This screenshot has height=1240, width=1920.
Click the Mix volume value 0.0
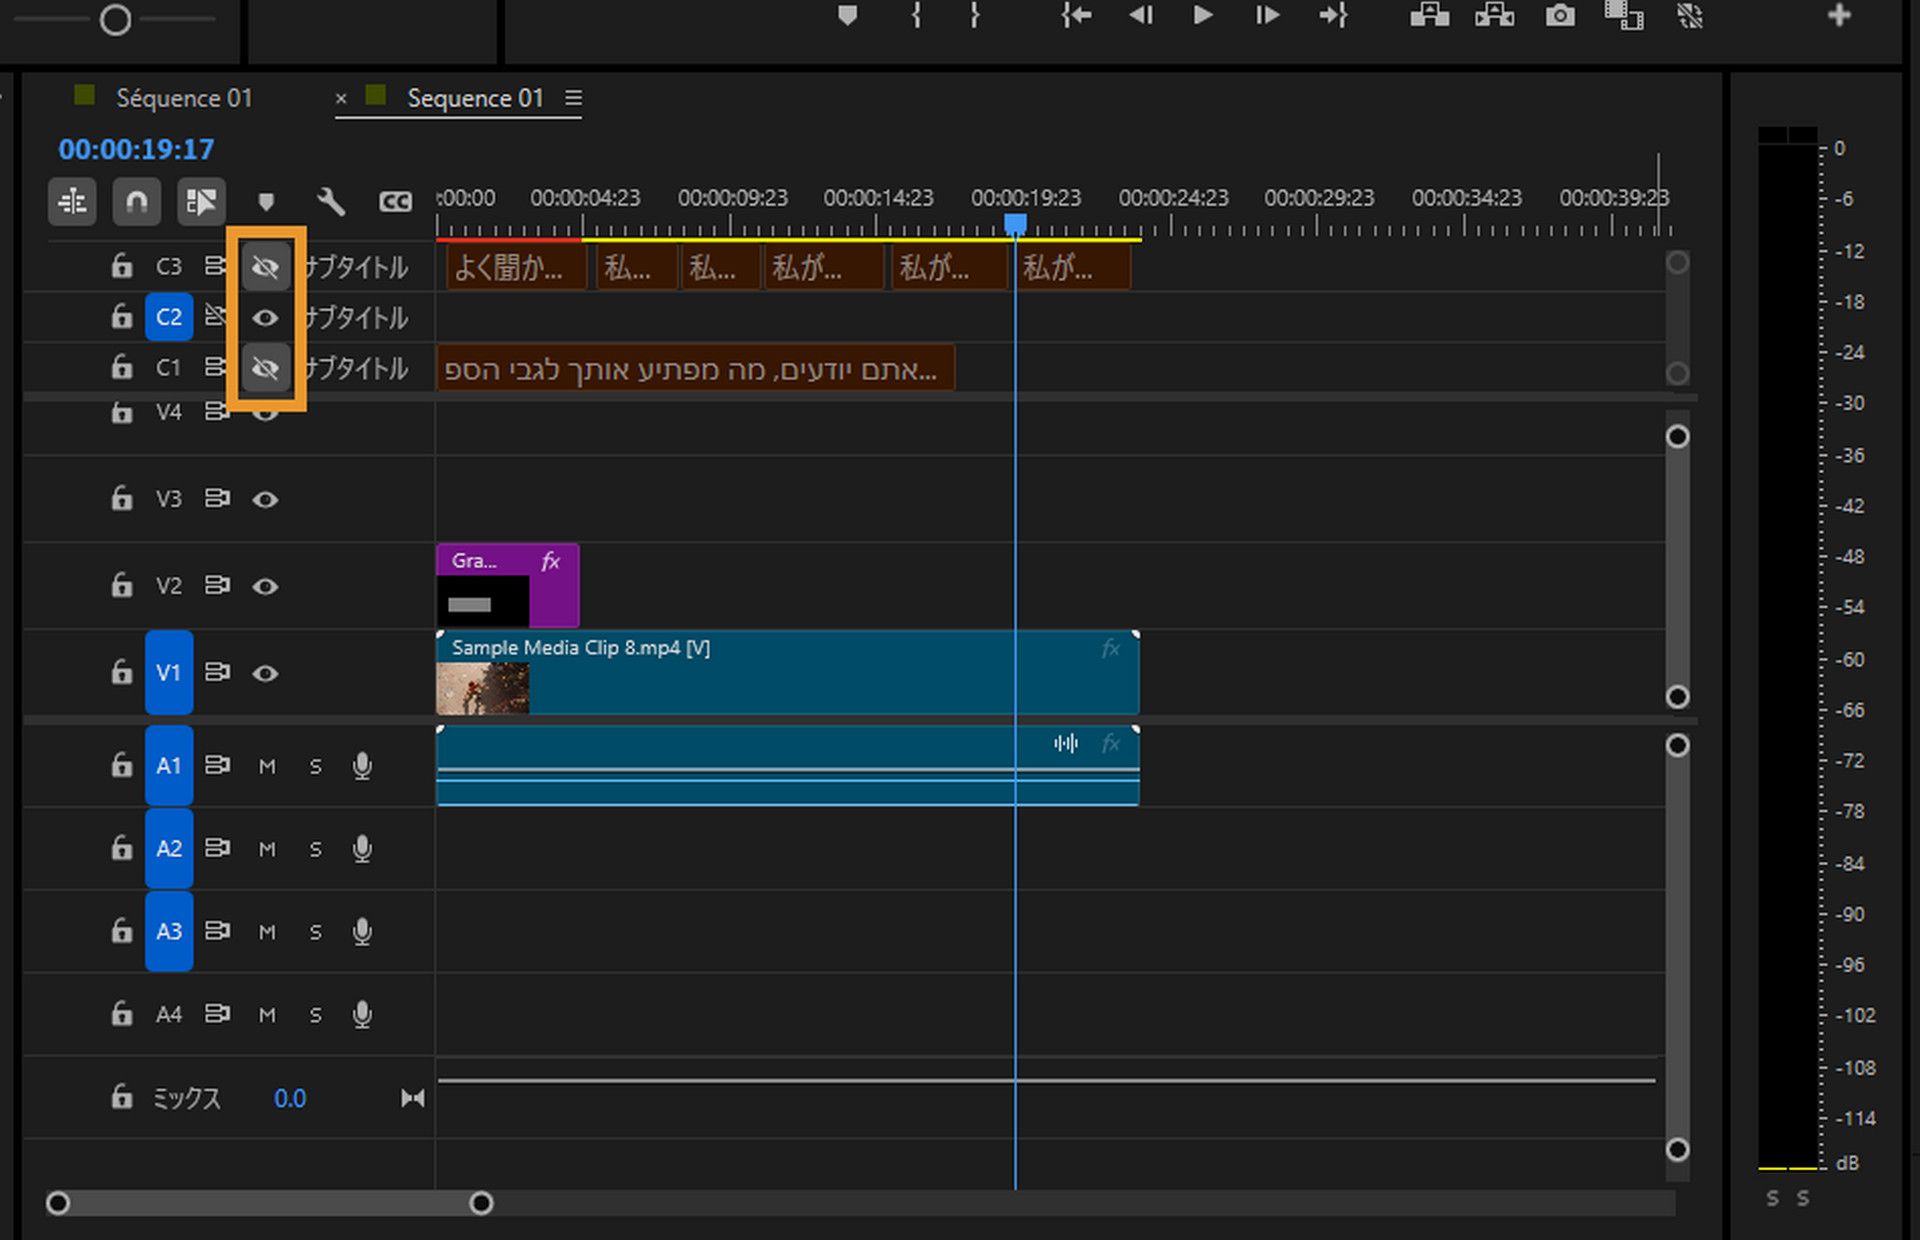tap(290, 1099)
